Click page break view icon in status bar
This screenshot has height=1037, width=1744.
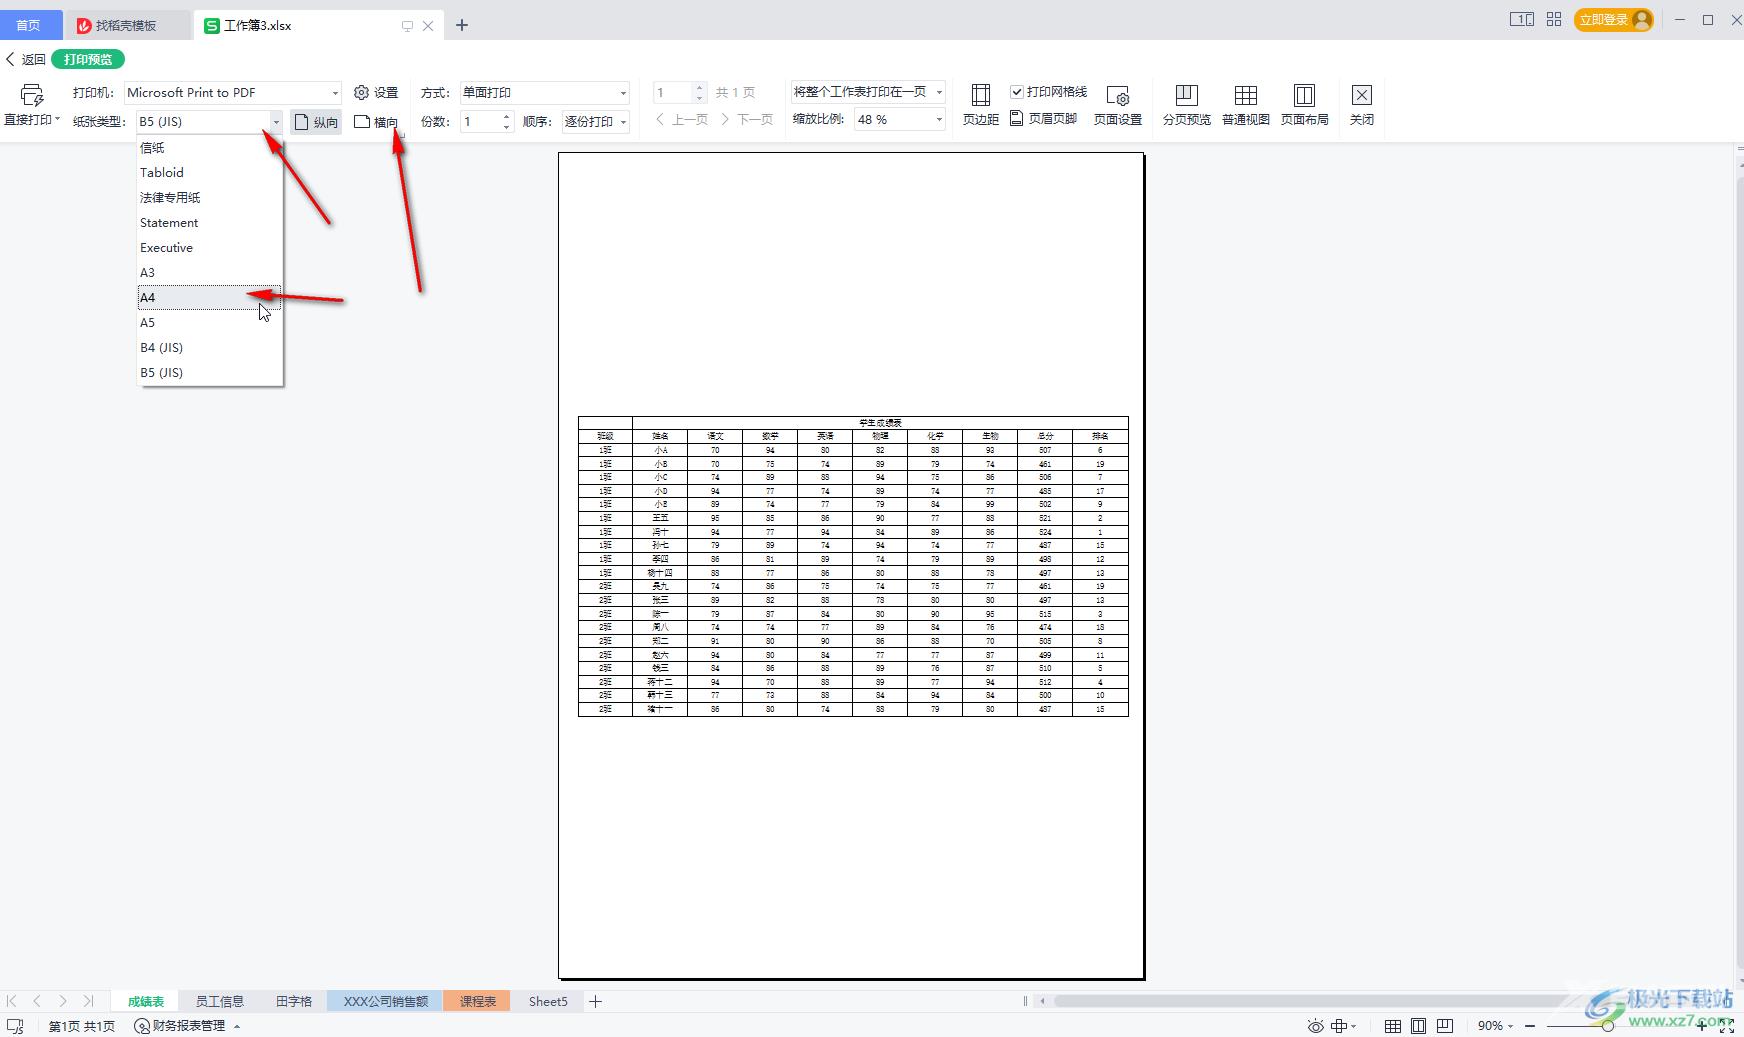pyautogui.click(x=1444, y=1026)
